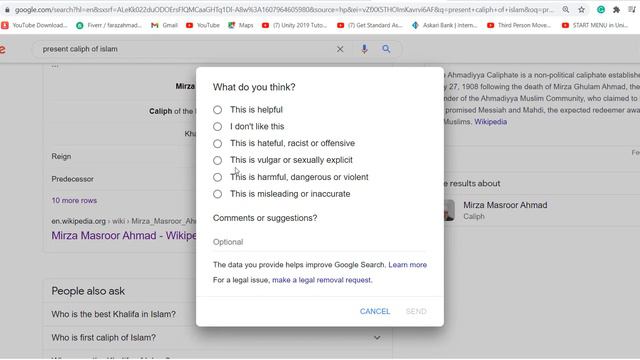Clear the search box with X icon

click(340, 49)
